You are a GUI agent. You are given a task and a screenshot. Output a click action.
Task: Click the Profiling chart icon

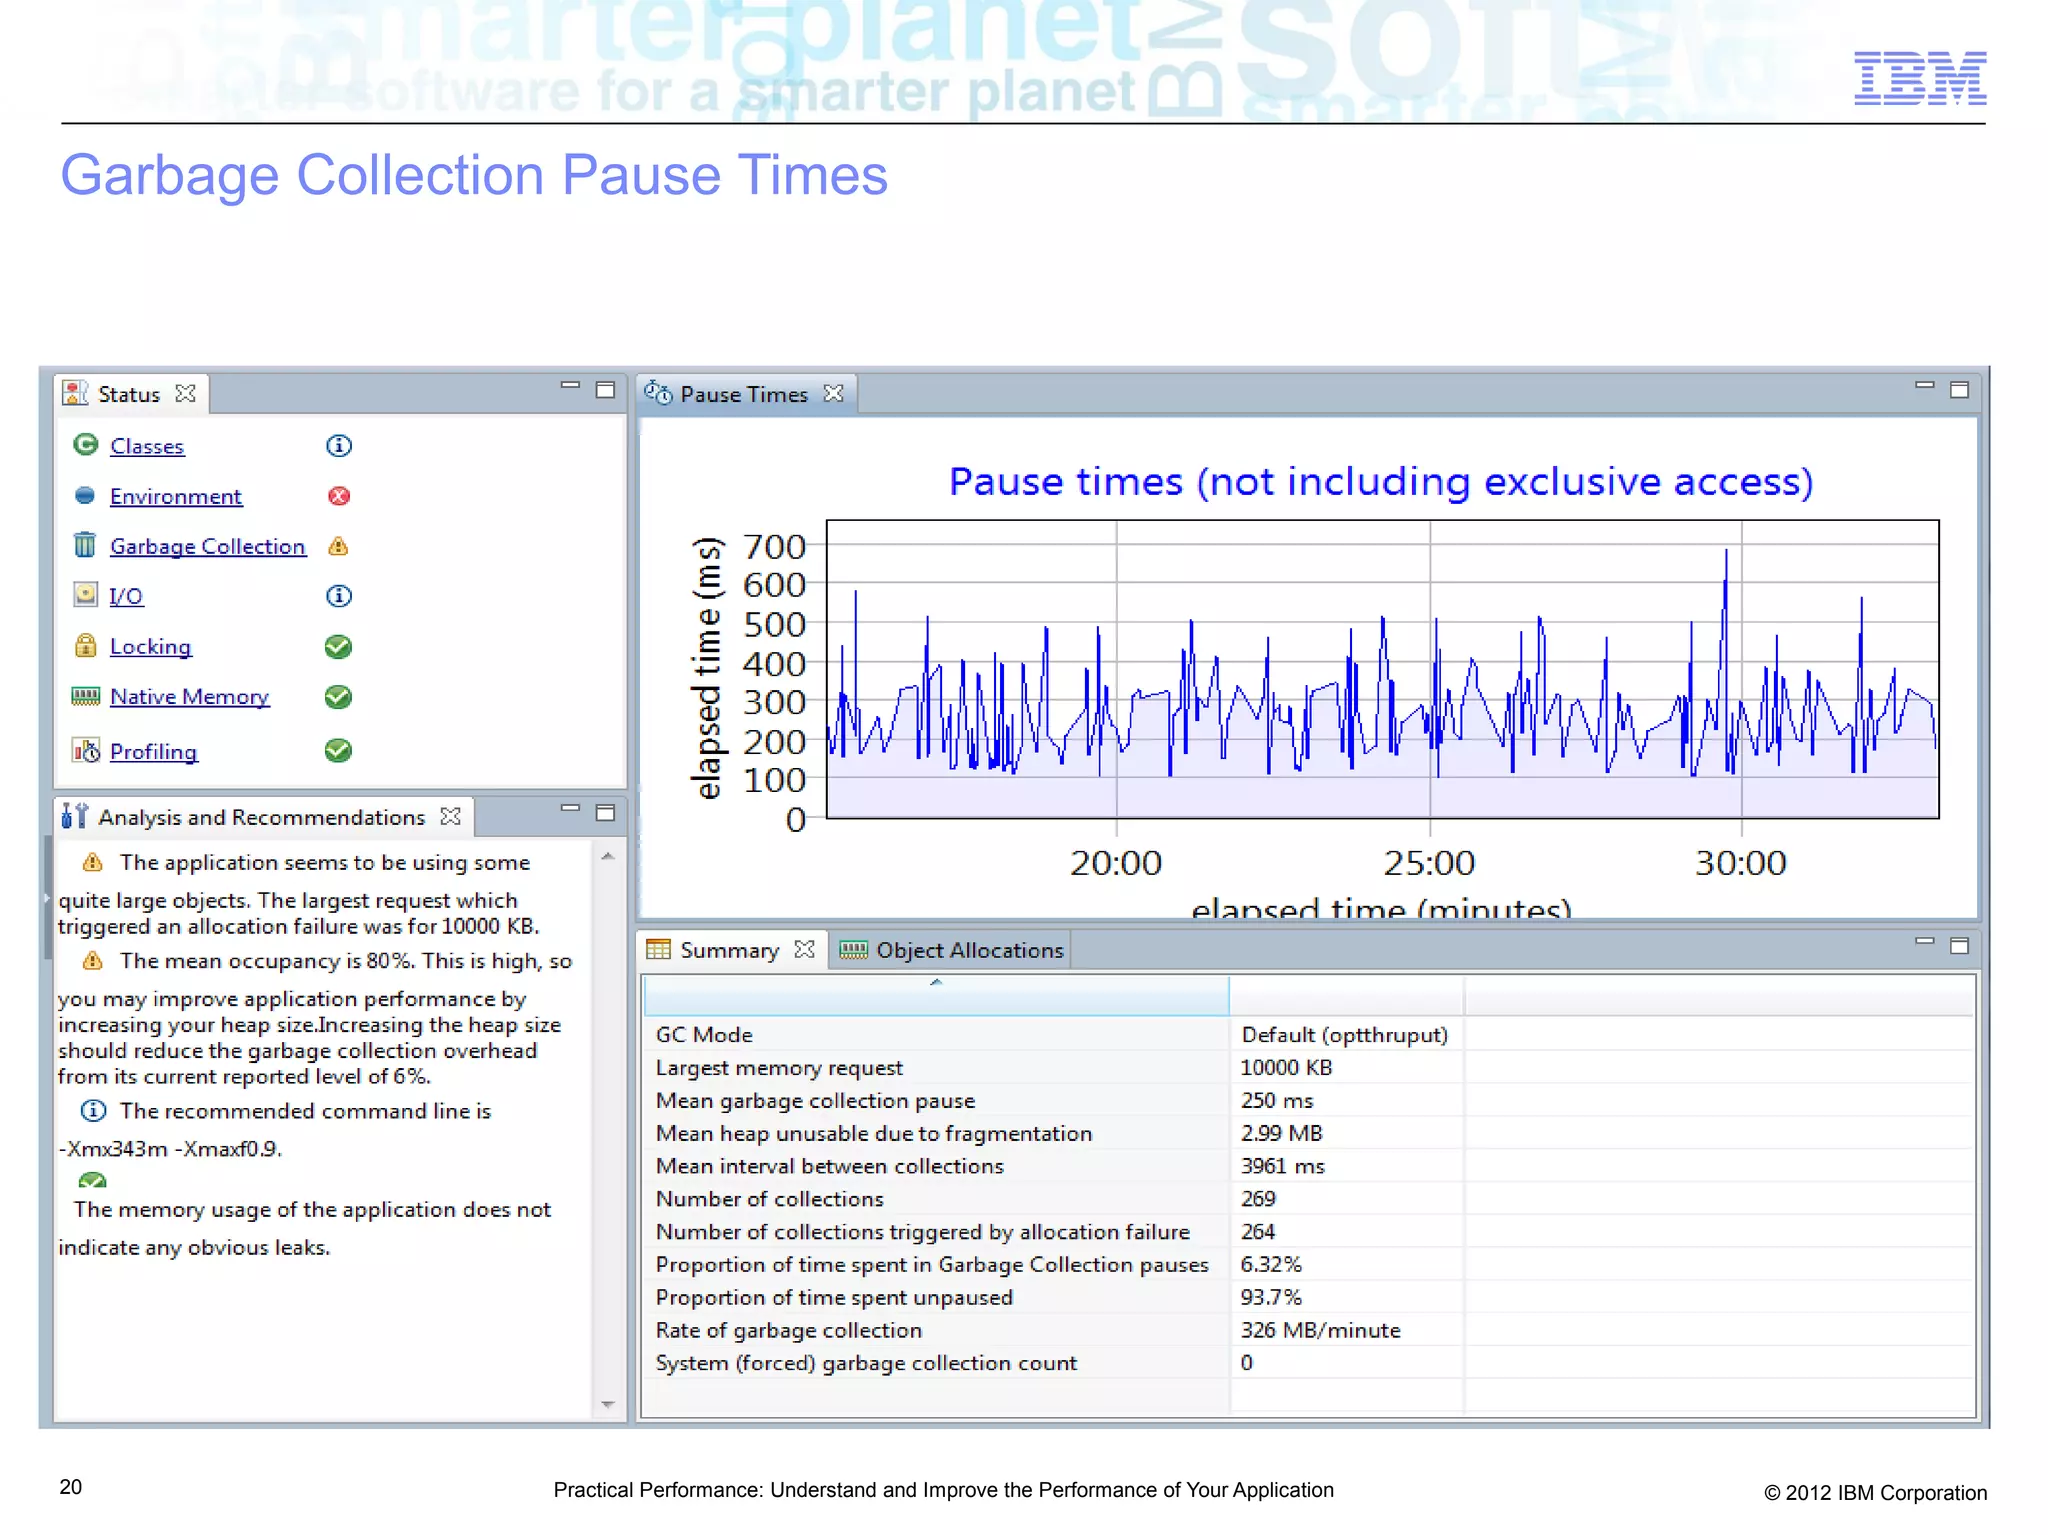point(86,750)
